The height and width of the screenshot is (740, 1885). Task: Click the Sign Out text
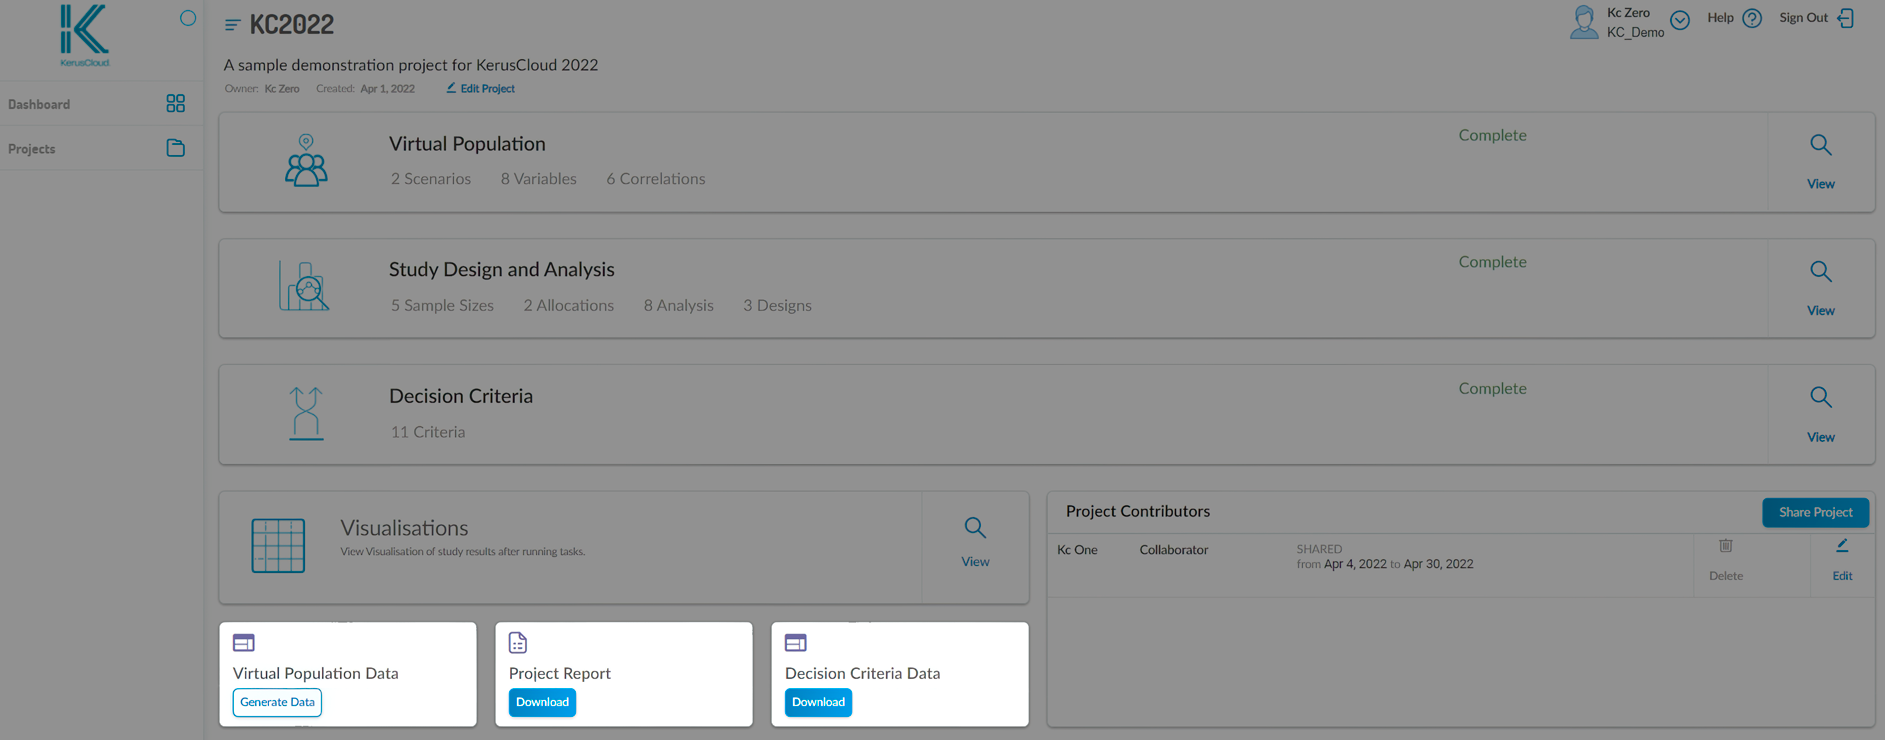click(x=1803, y=18)
